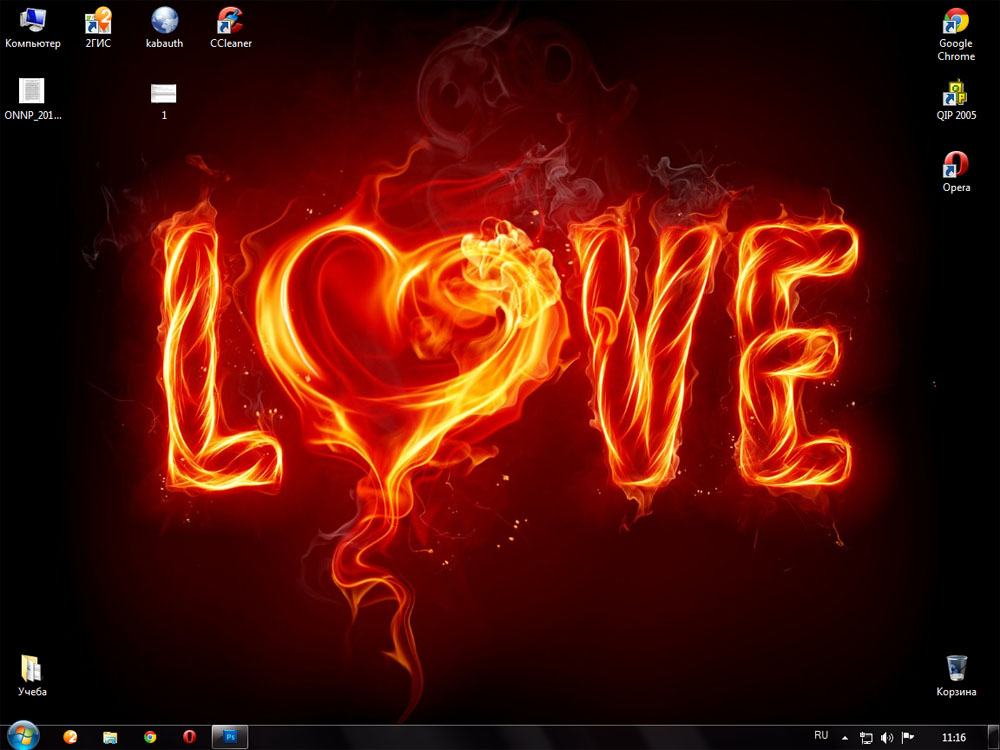Click the RU language indicator
This screenshot has width=1000, height=750.
pyautogui.click(x=821, y=736)
